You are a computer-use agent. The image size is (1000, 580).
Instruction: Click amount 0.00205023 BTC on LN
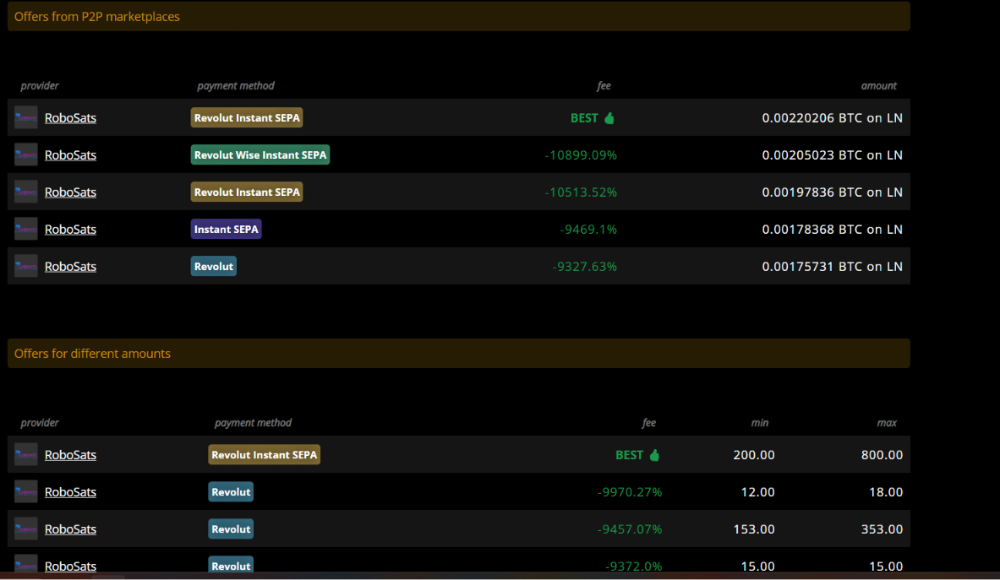[x=832, y=155]
